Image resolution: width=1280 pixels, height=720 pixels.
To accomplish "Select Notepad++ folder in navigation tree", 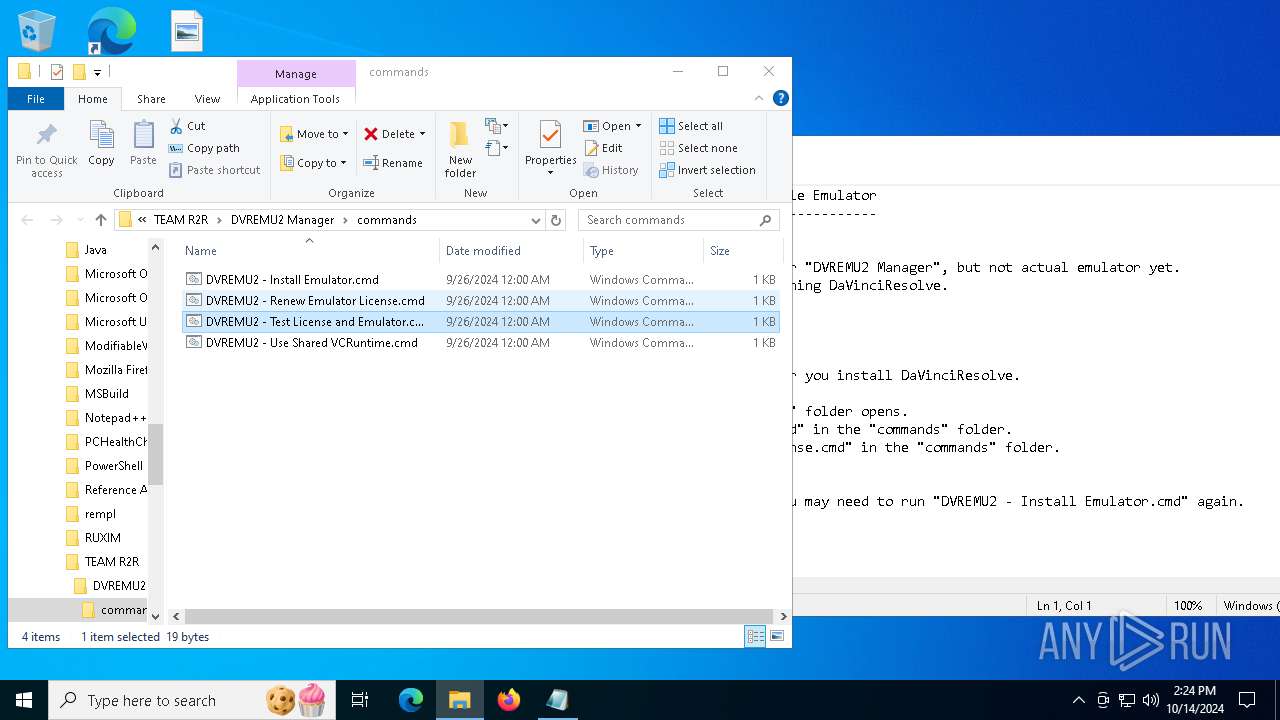I will pyautogui.click(x=105, y=418).
